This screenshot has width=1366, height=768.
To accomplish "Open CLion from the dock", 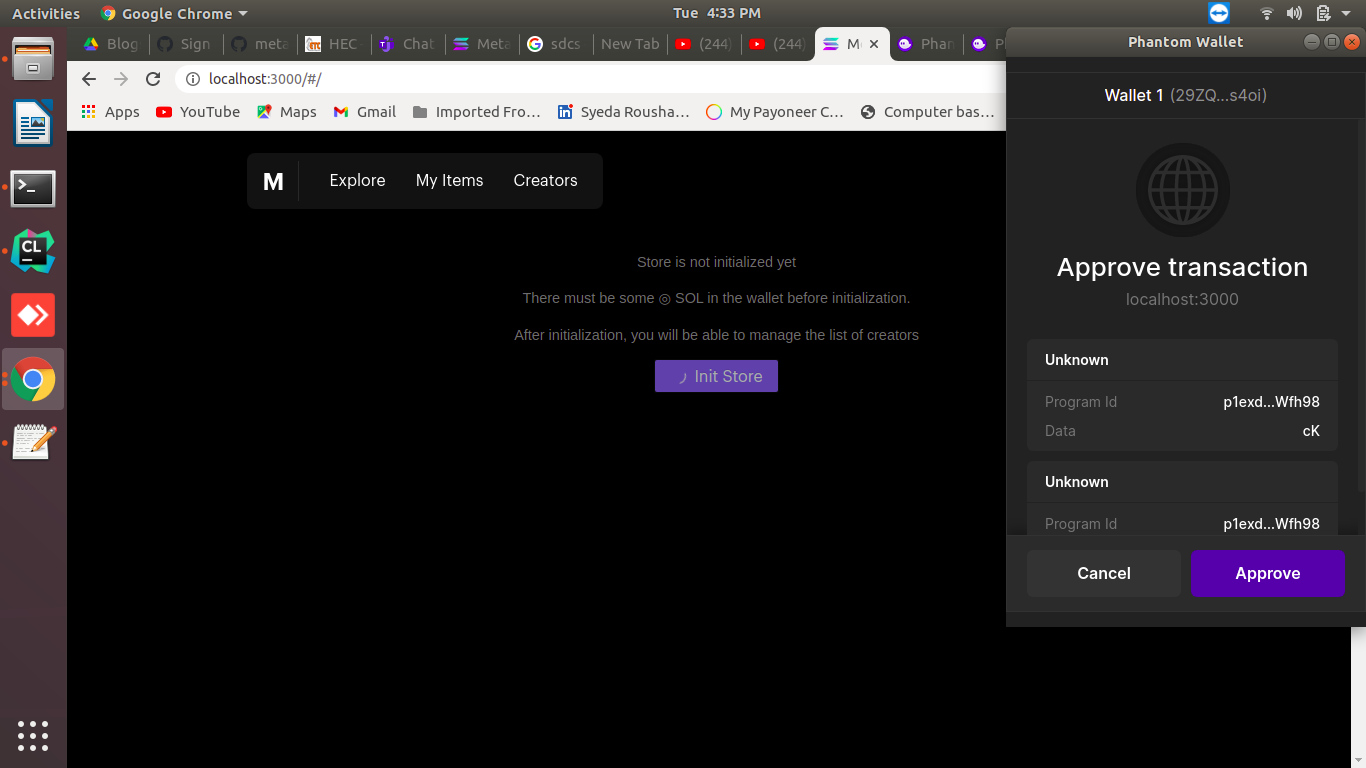I will (33, 251).
